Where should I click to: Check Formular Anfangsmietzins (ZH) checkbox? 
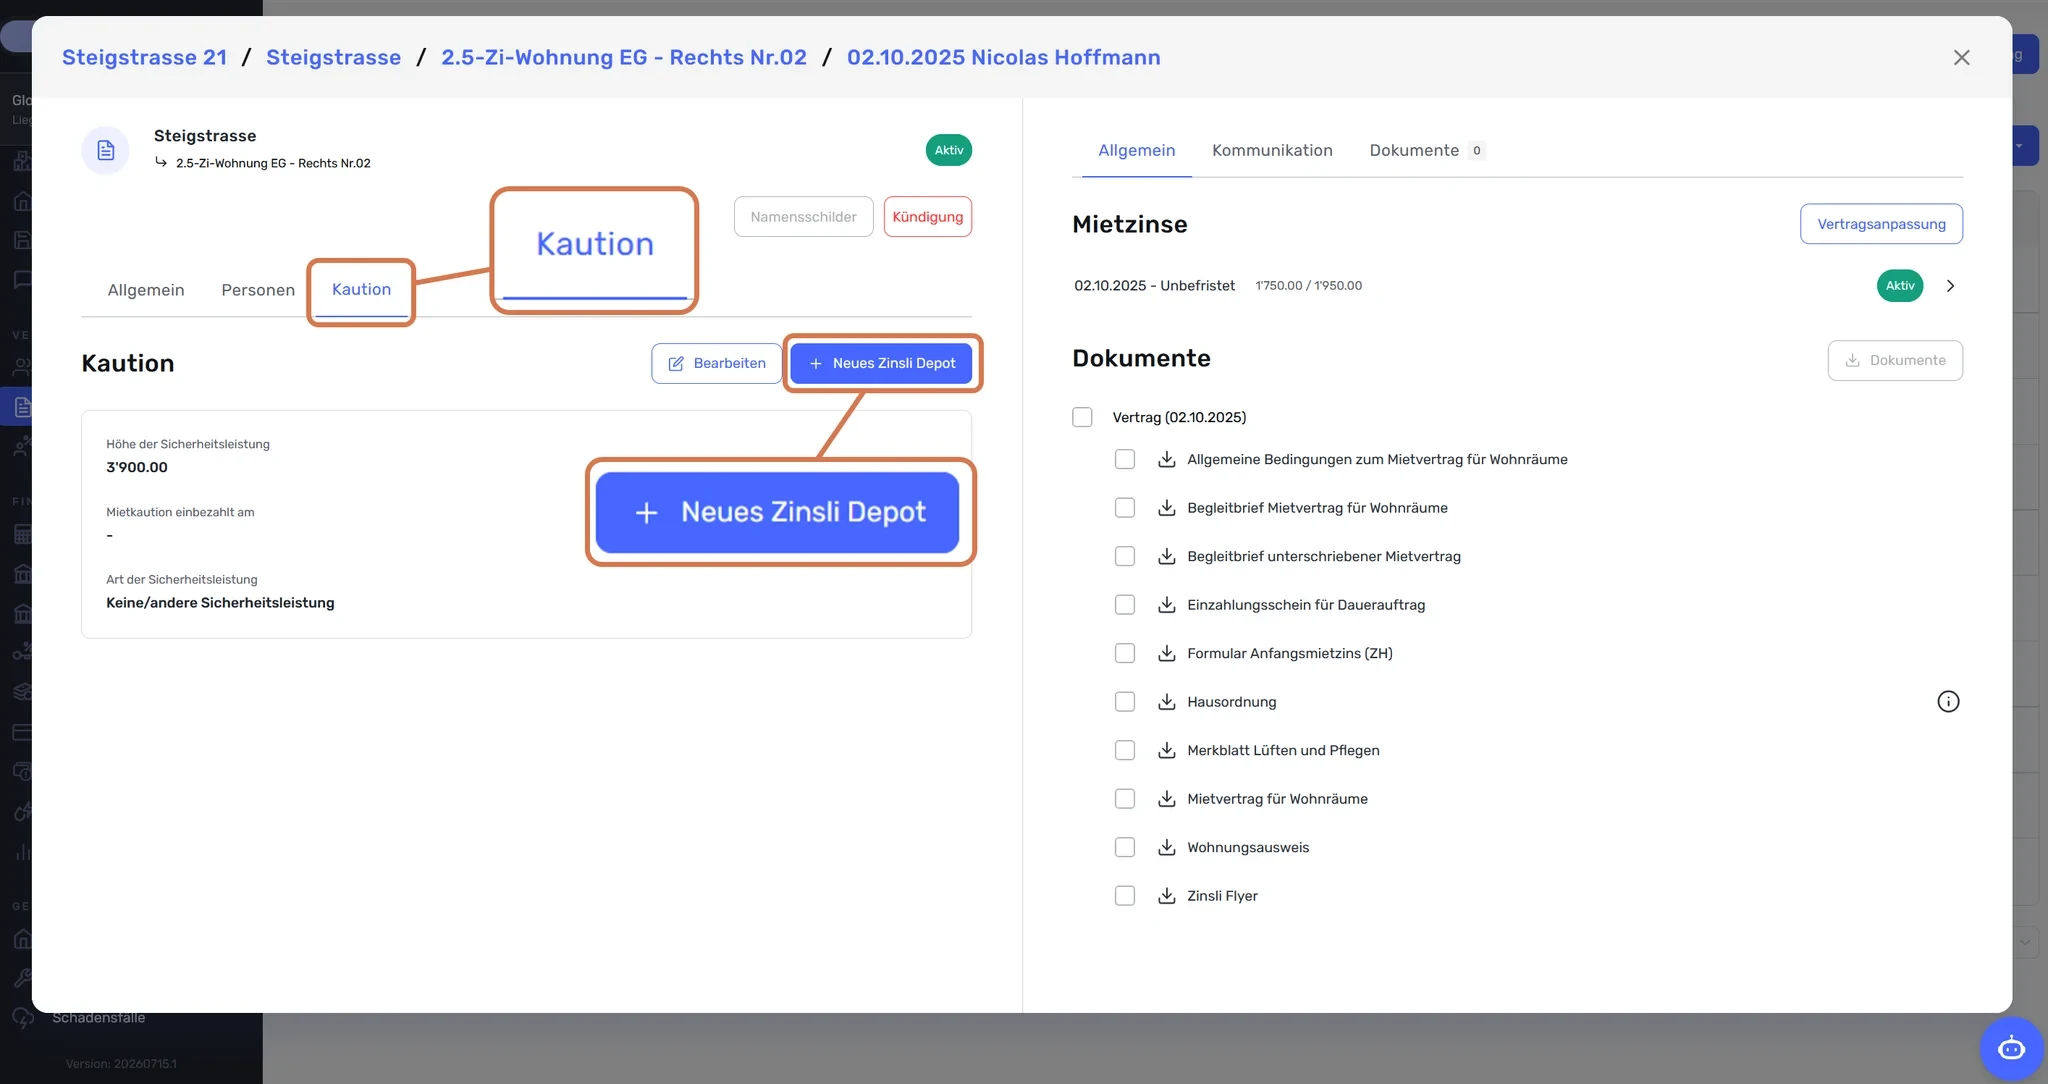tap(1125, 653)
